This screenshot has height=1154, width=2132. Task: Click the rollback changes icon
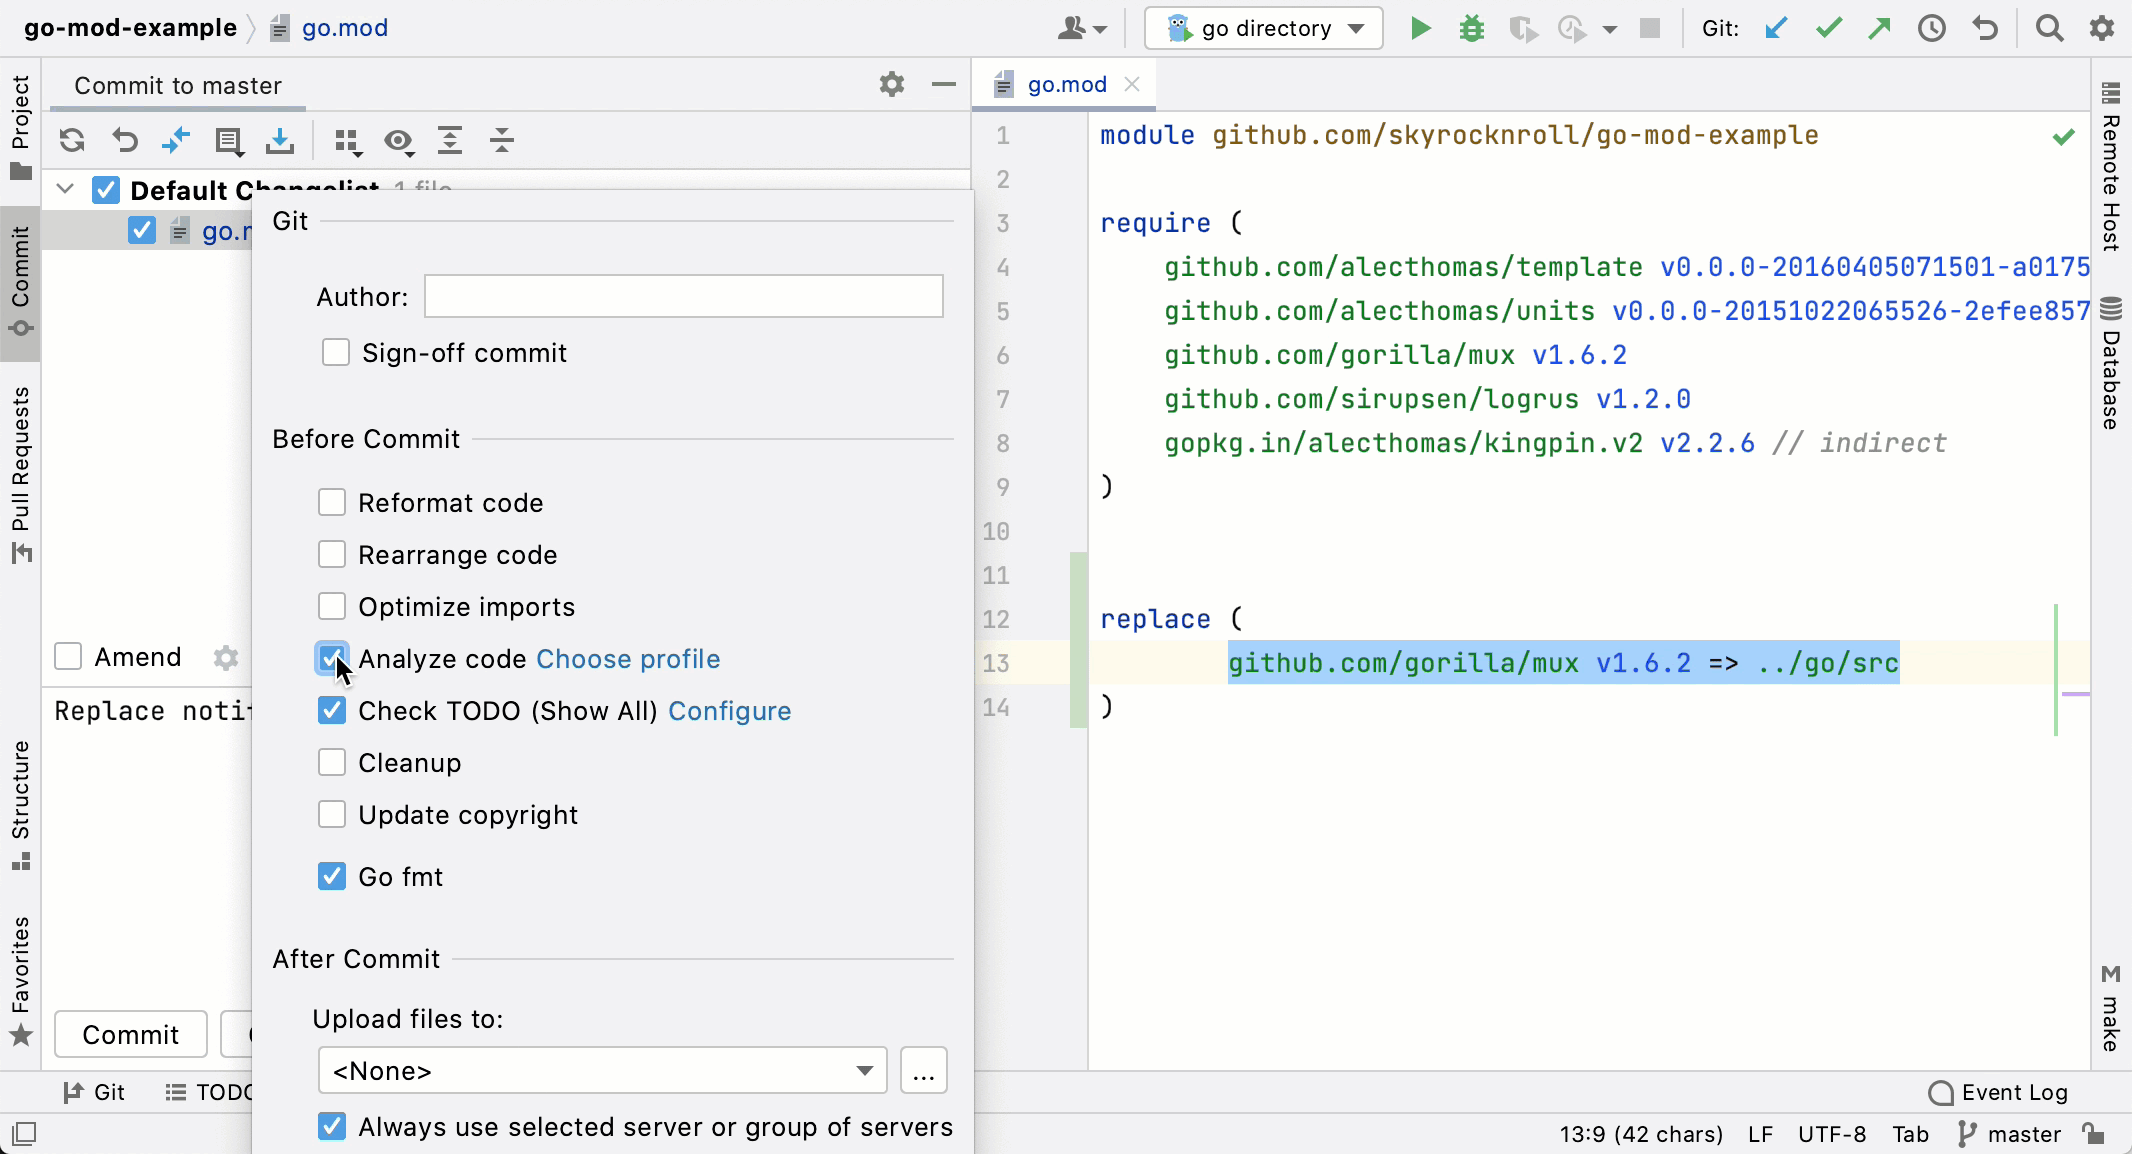(125, 139)
